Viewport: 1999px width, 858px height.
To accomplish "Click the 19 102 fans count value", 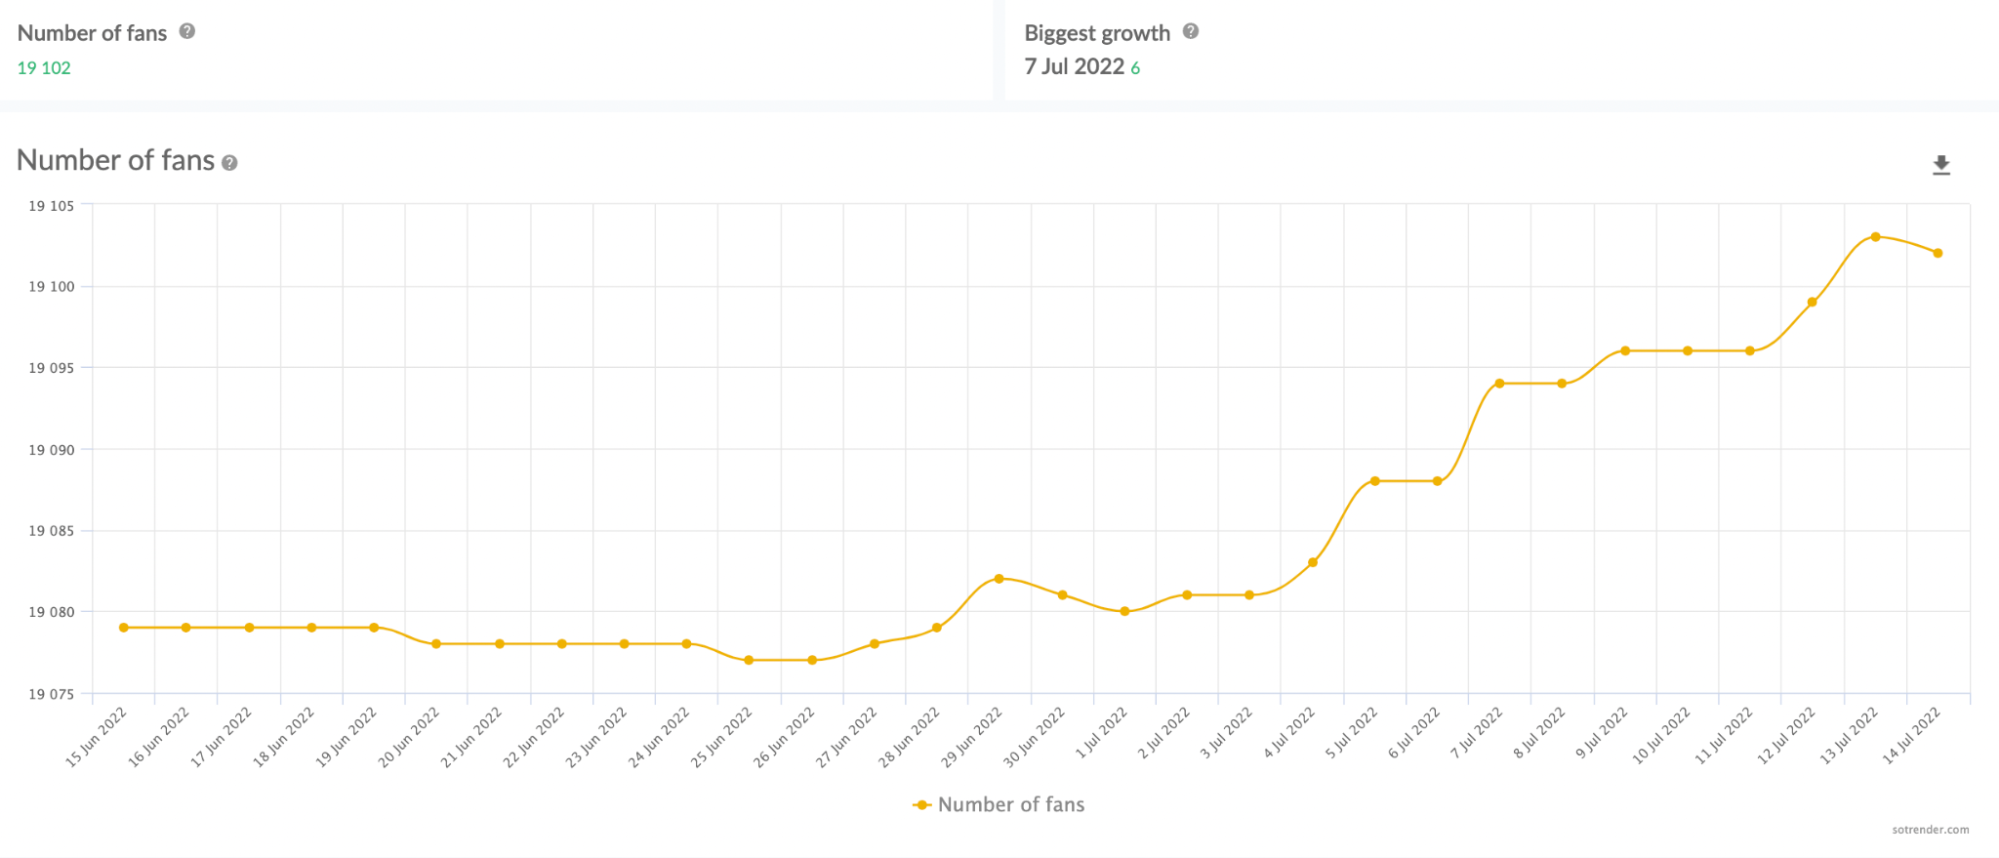I will (44, 68).
